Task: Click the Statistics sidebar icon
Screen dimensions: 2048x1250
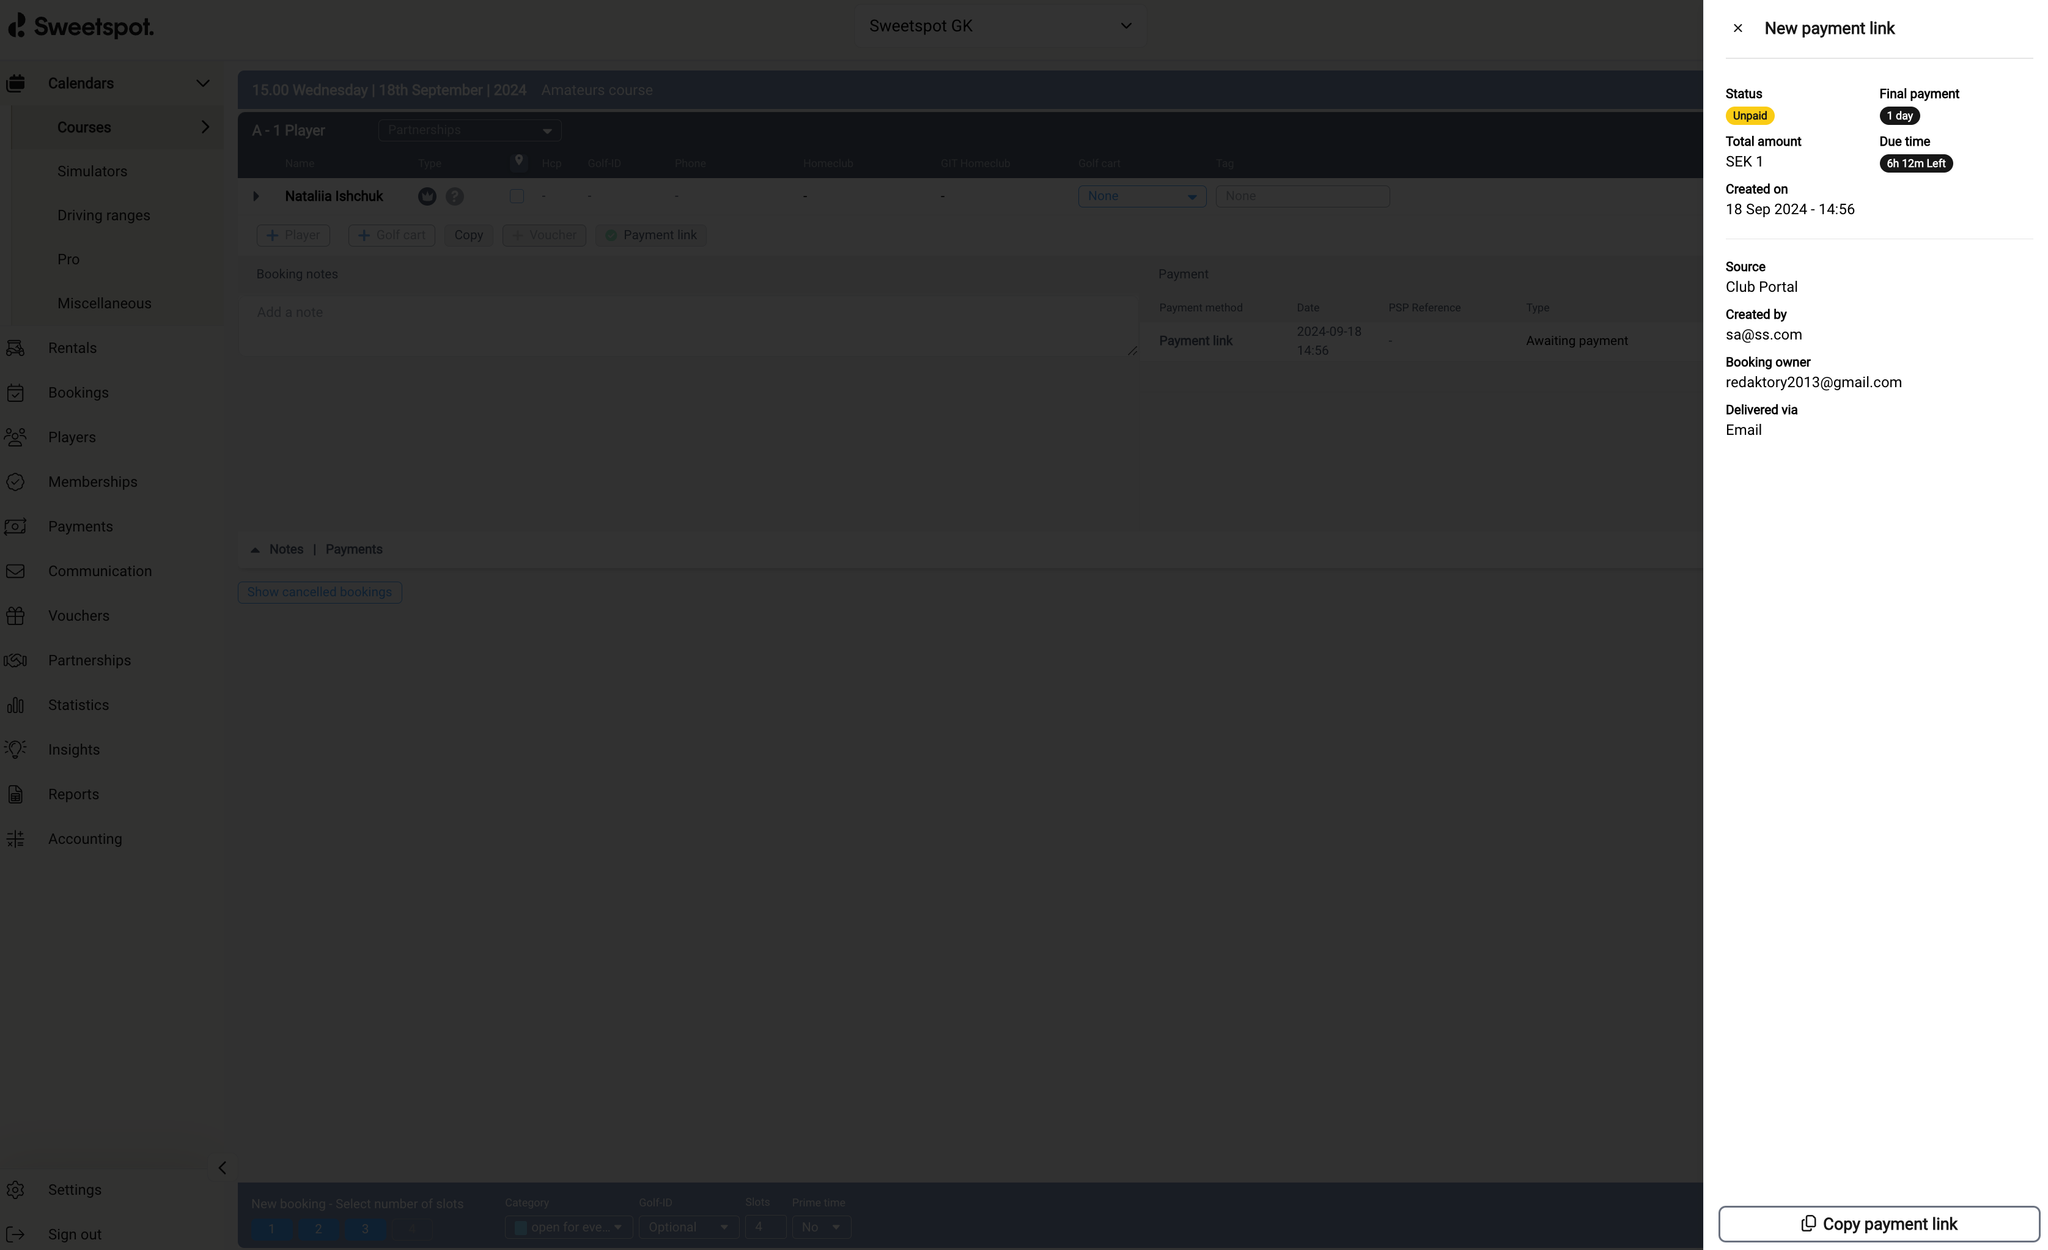Action: pyautogui.click(x=16, y=704)
